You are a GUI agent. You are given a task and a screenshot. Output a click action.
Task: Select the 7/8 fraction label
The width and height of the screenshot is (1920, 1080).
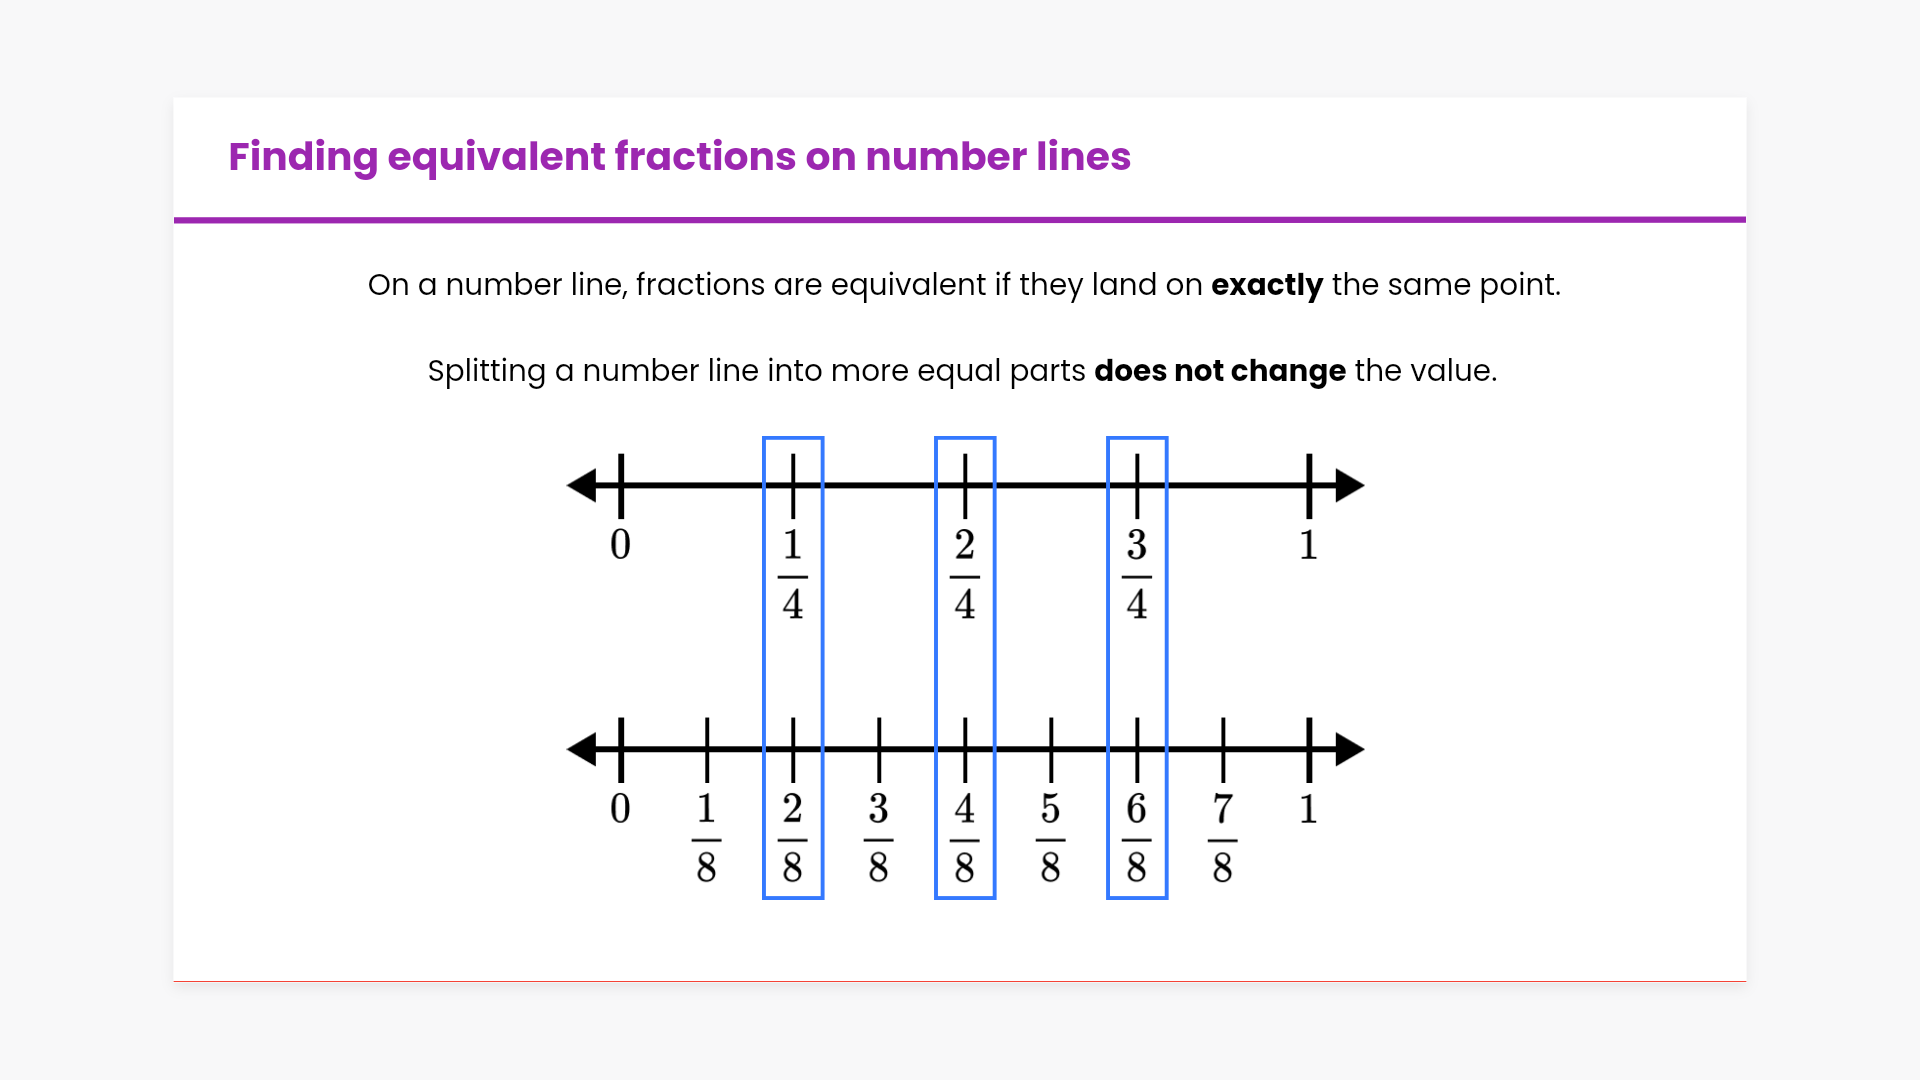[x=1223, y=838]
